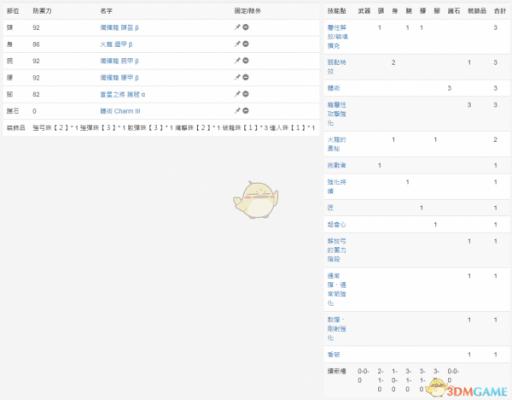Exclude the leg armor with defense 82
512x400 pixels.
(246, 94)
